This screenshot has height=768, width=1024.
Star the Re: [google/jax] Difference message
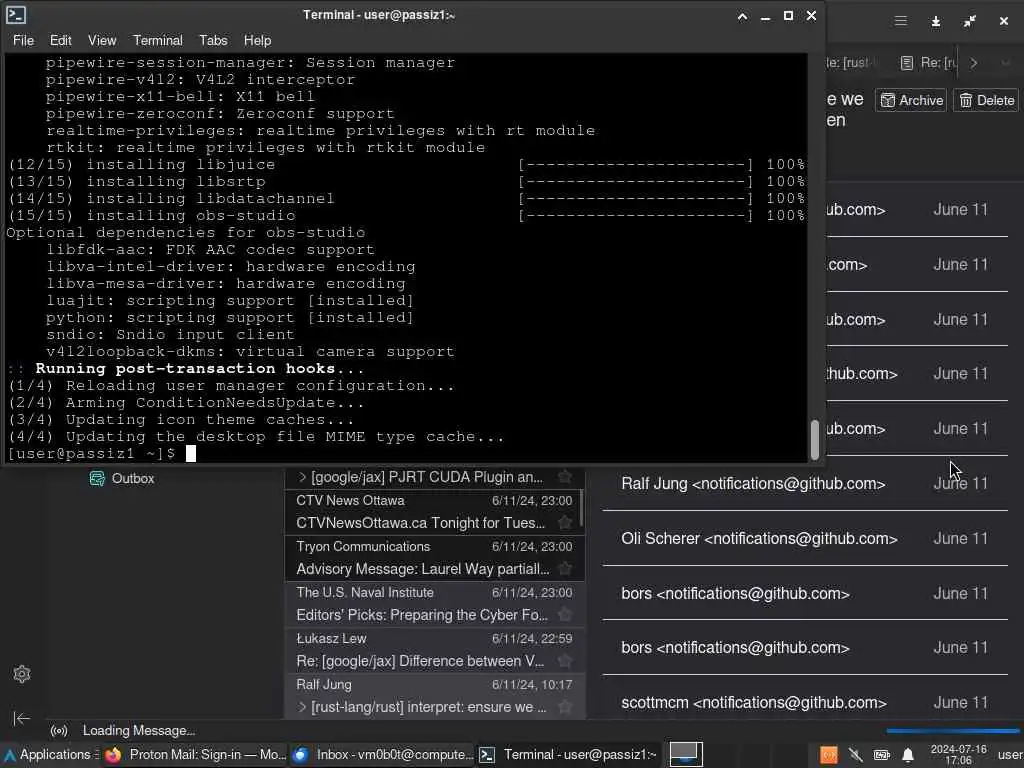[x=565, y=661]
